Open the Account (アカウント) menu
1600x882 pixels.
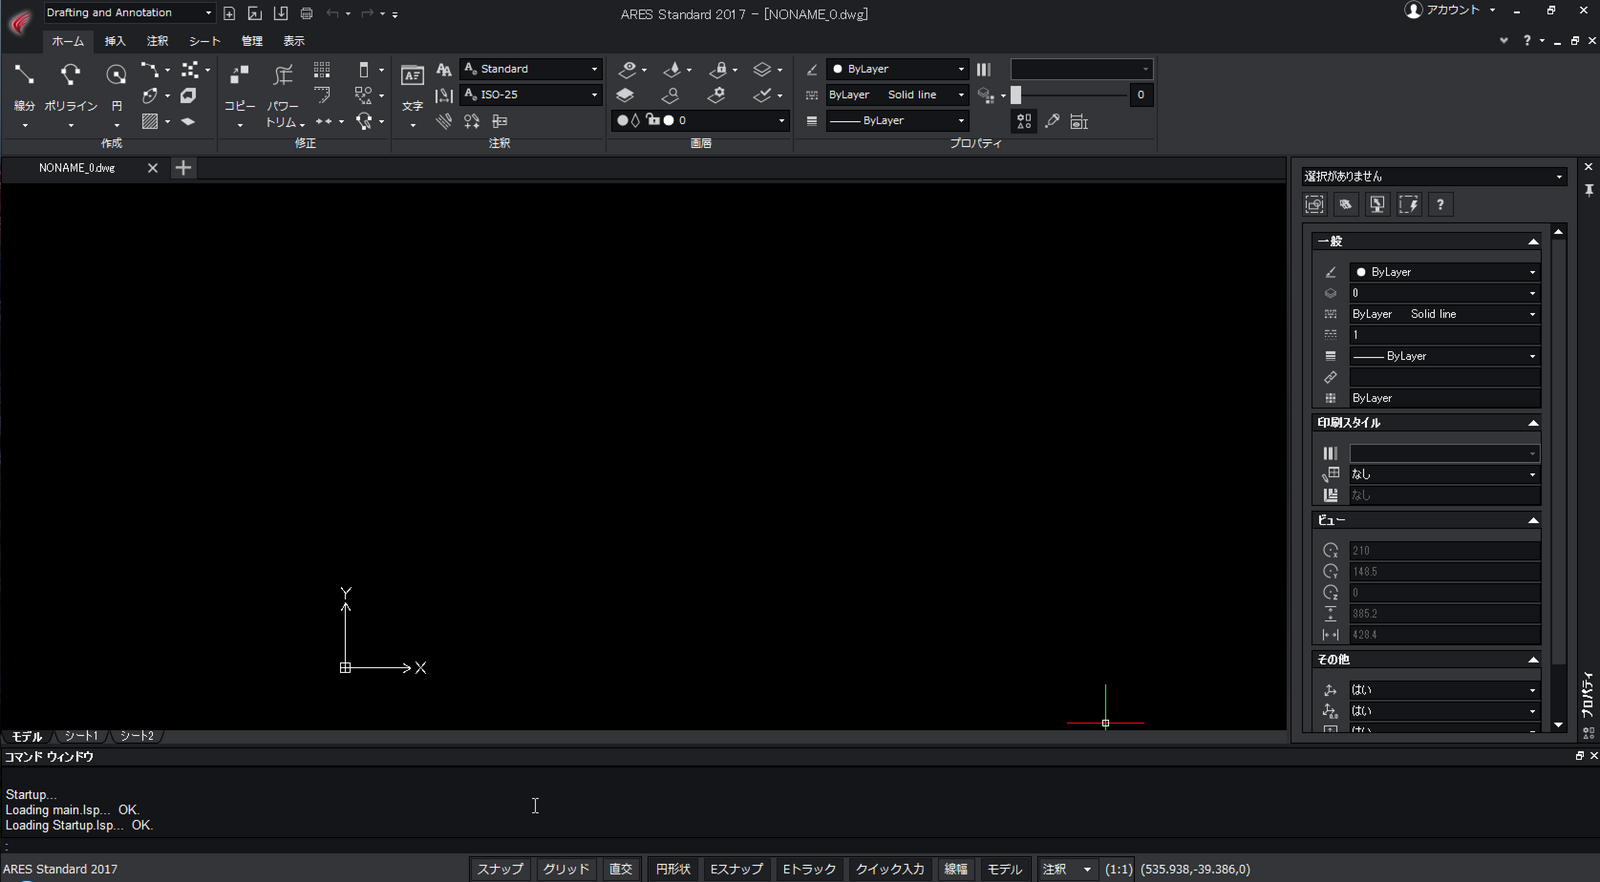pos(1450,10)
